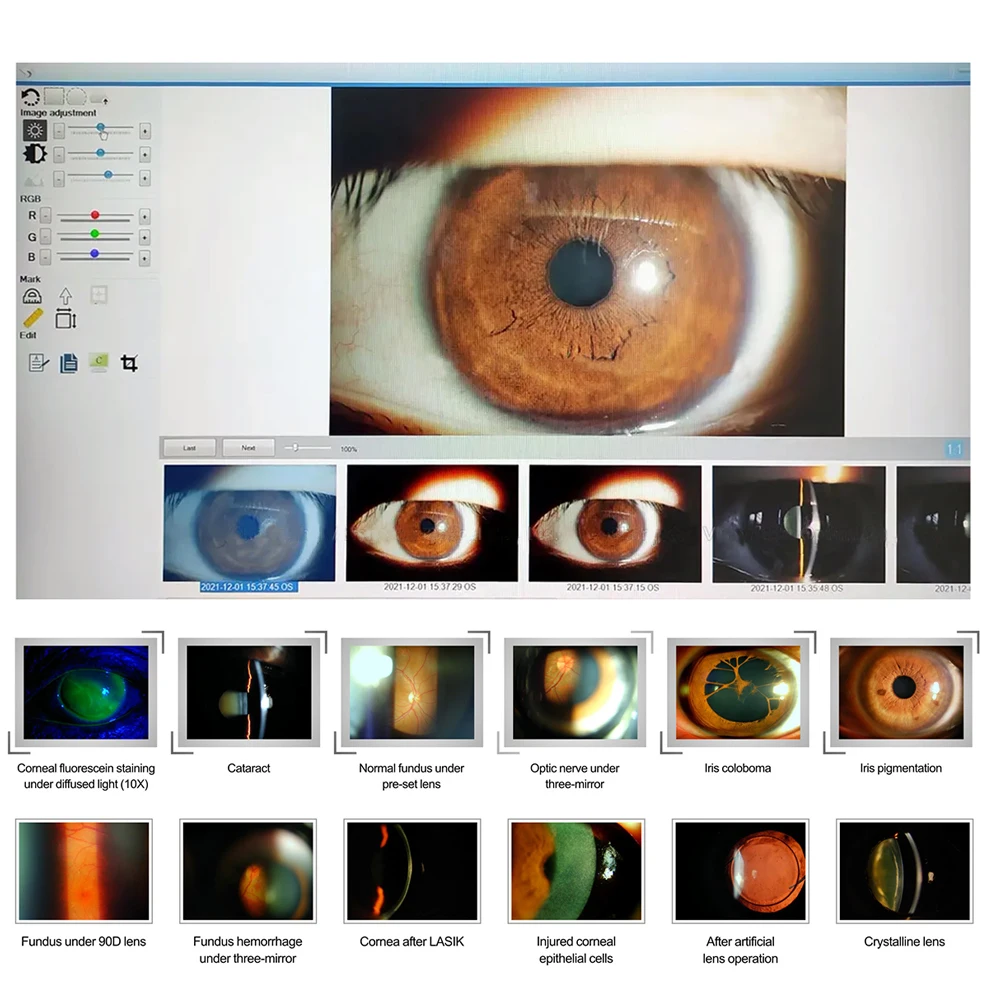1000x1000 pixels.
Task: Click the histogram mountain icon
Action: (x=34, y=179)
